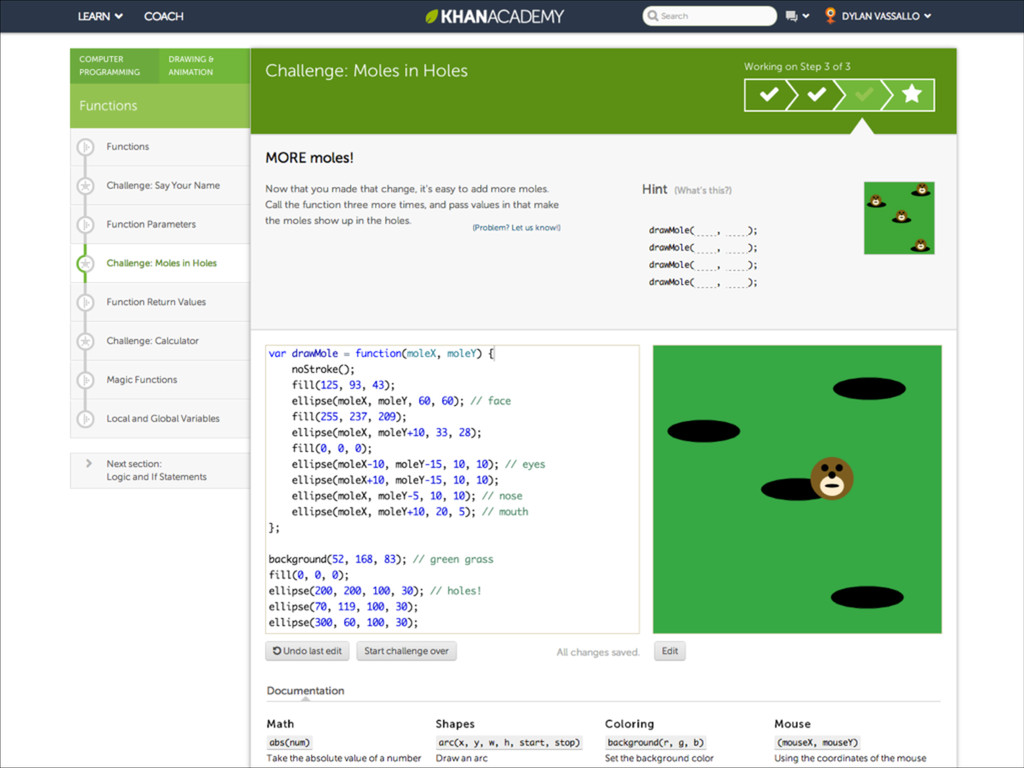Click the star icon beside Say Your Name
The width and height of the screenshot is (1024, 768).
point(85,186)
